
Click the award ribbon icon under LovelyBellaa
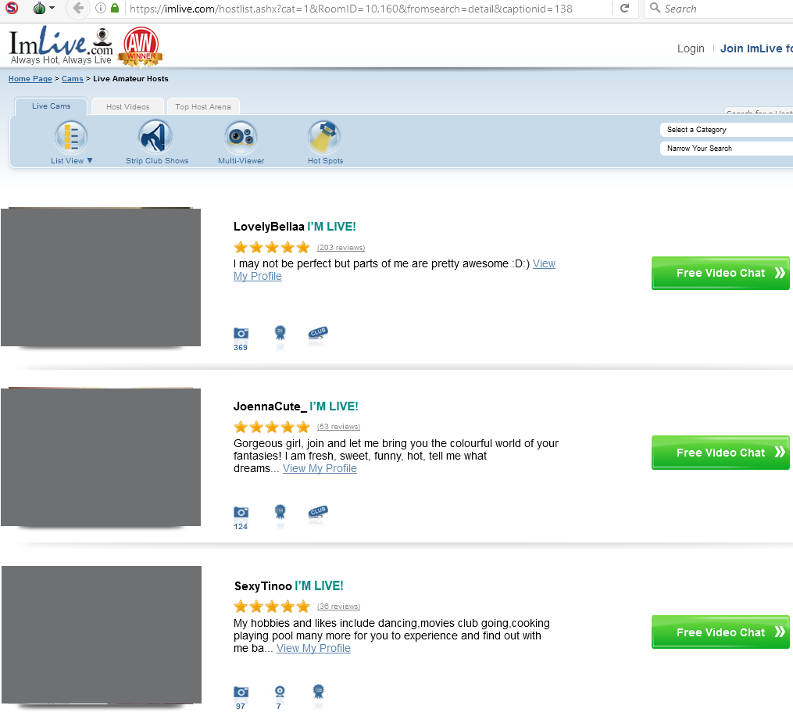280,333
